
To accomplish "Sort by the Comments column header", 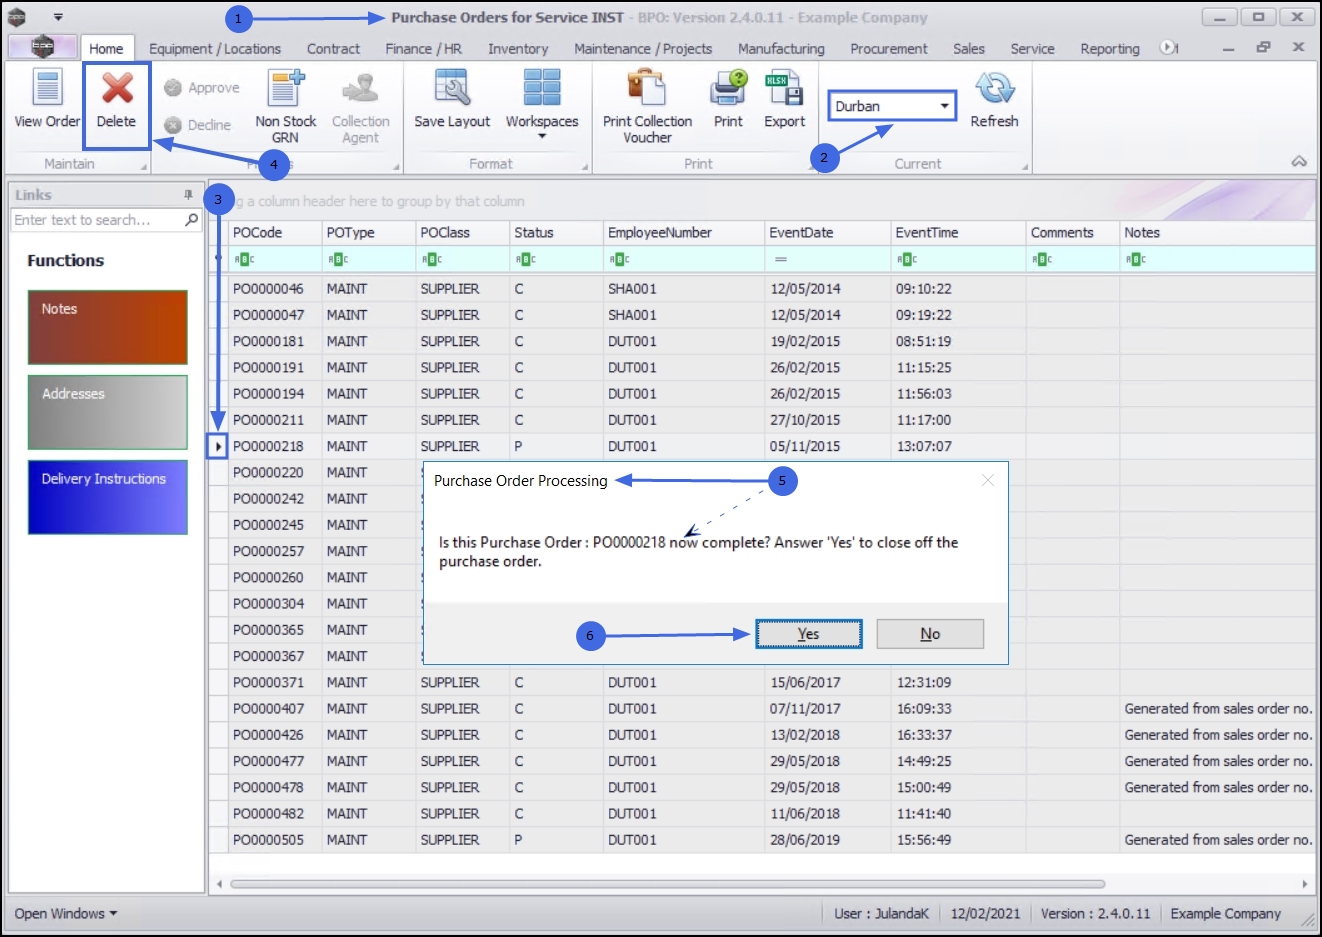I will coord(1073,232).
